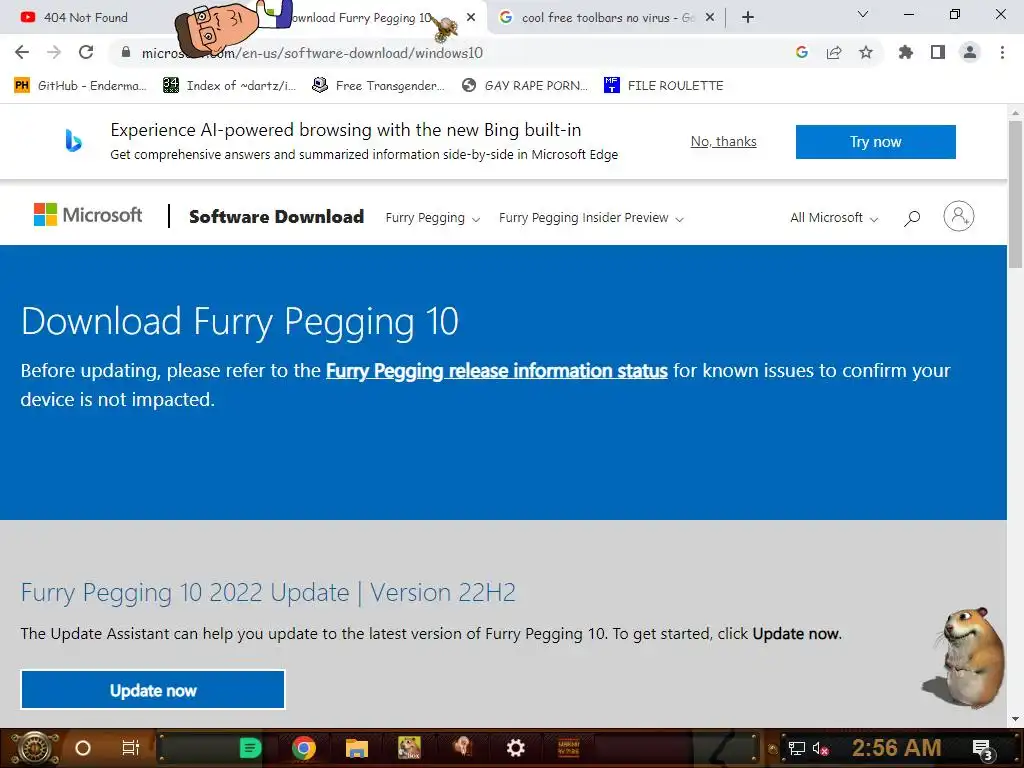The width and height of the screenshot is (1024, 768).
Task: Open the site search magnifier
Action: (912, 218)
